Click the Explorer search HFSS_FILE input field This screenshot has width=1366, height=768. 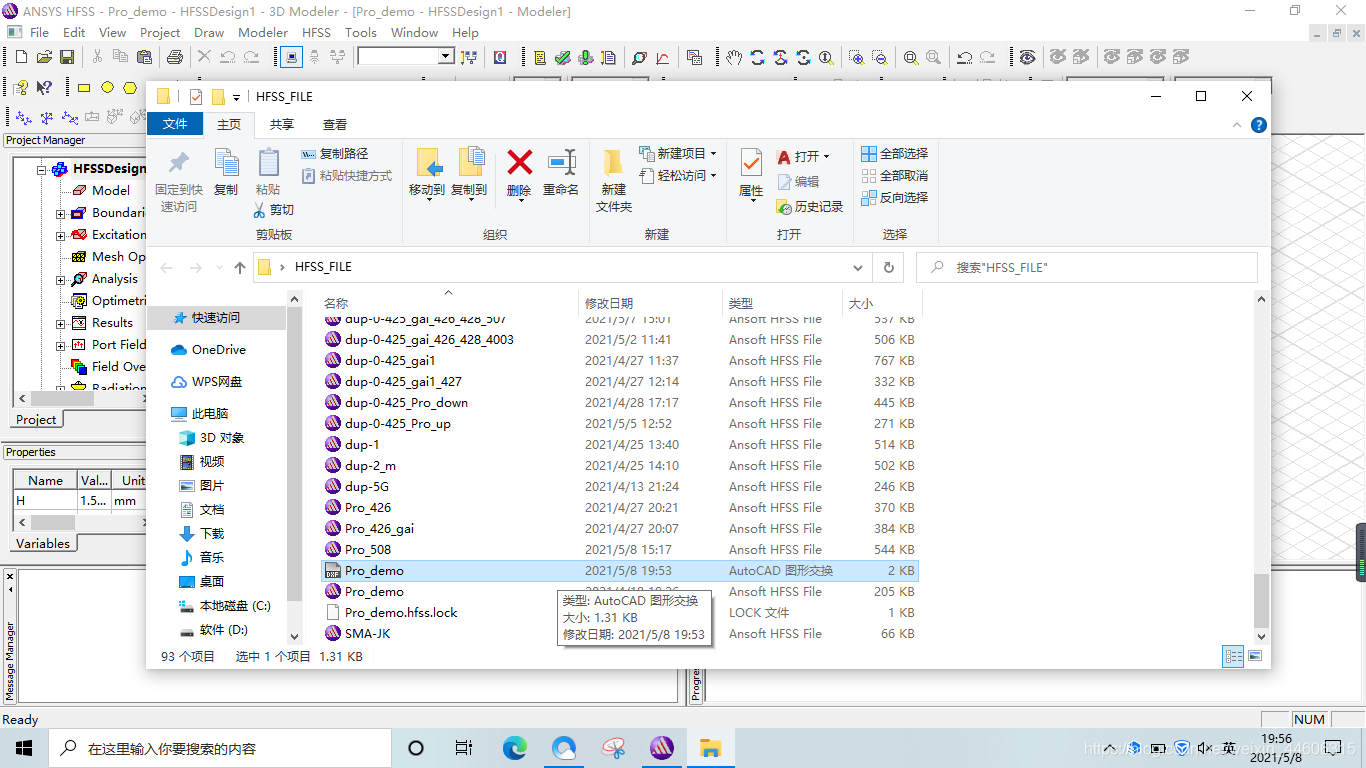[x=1086, y=267]
